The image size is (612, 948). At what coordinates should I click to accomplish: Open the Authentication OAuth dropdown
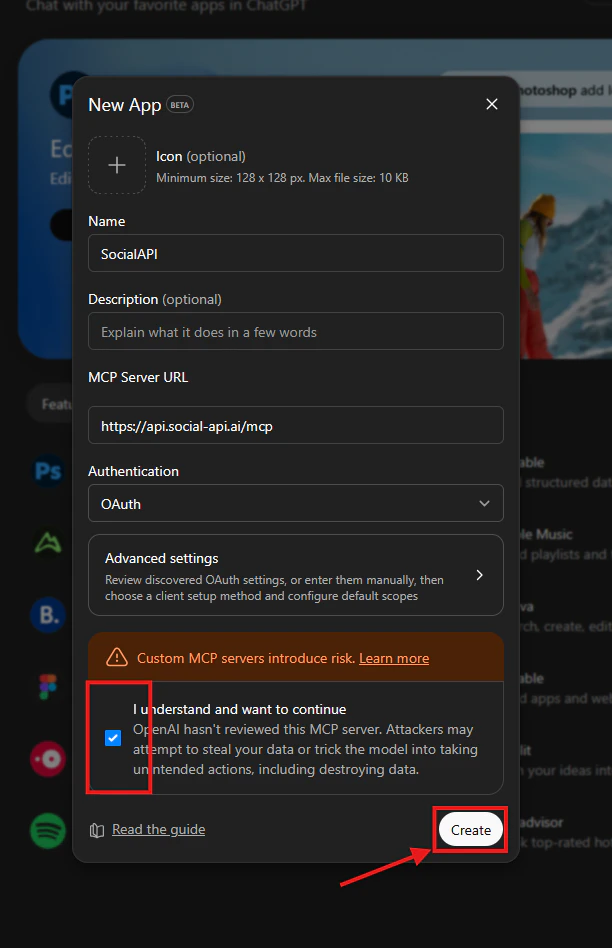pos(295,503)
